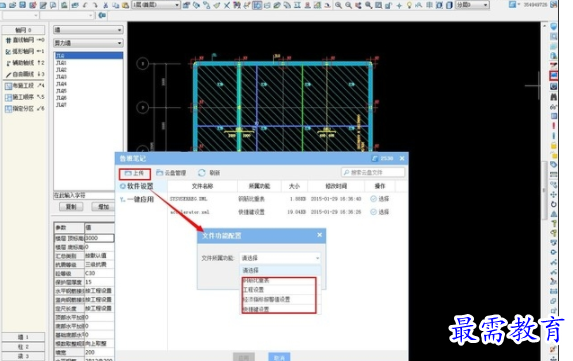
Task: Click the blue X delete icon in toolbar
Action: tap(227, 5)
